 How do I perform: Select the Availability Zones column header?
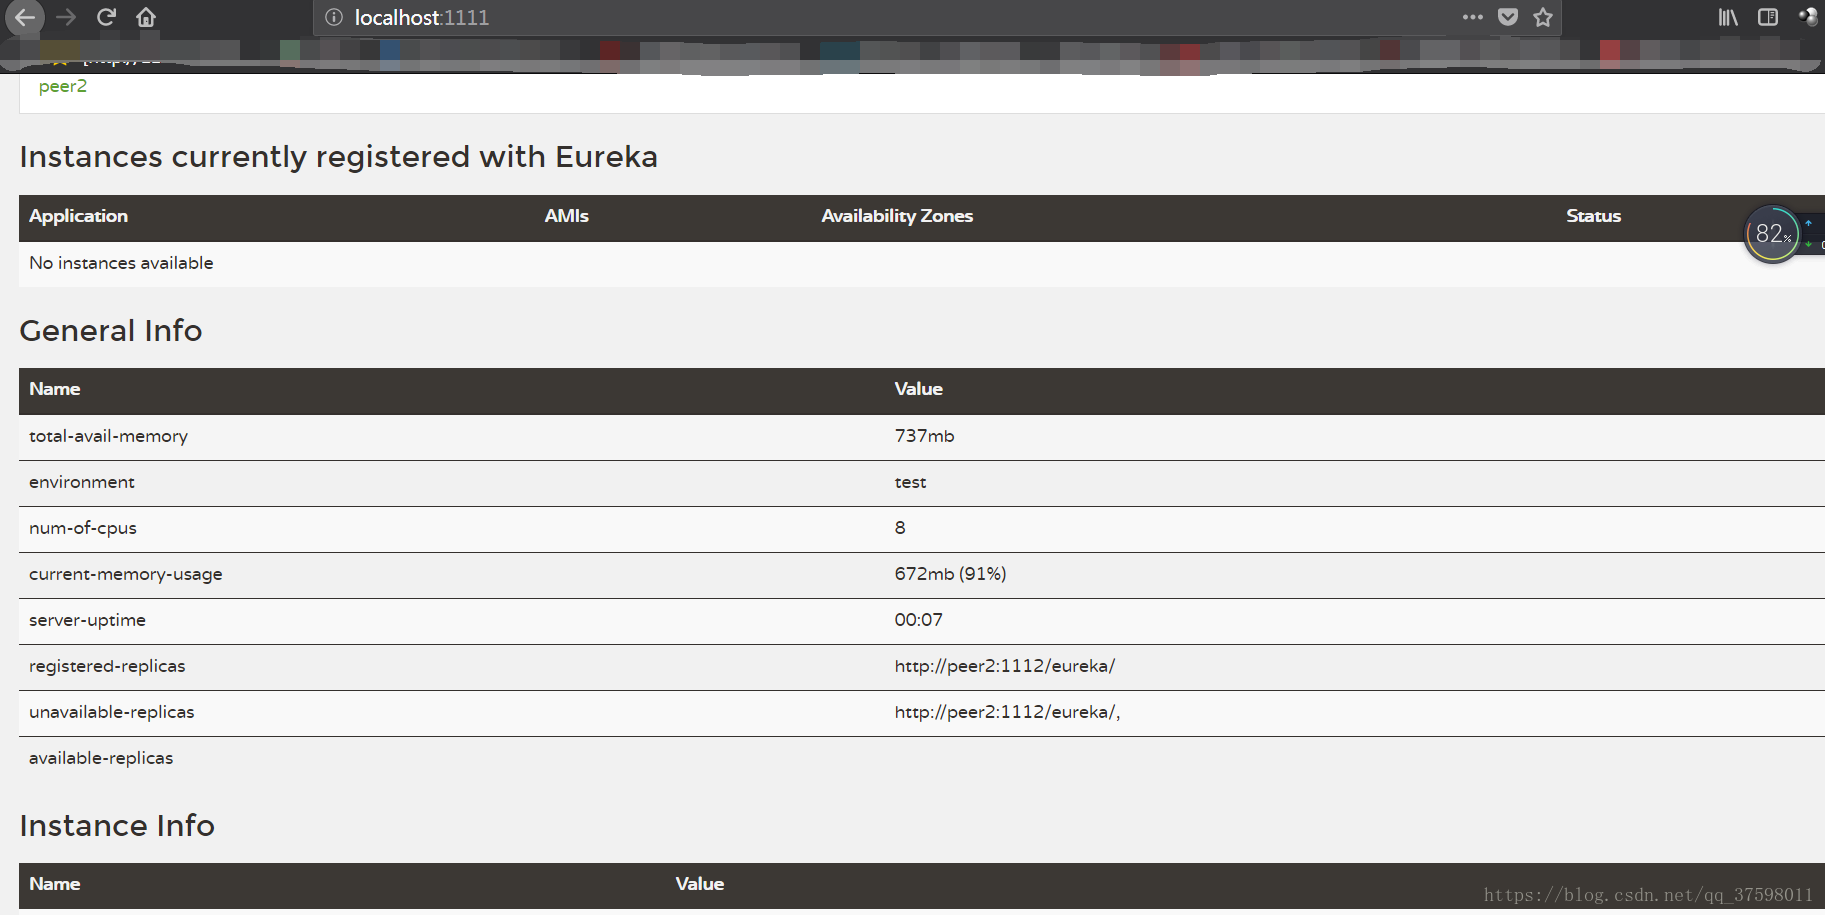click(897, 216)
